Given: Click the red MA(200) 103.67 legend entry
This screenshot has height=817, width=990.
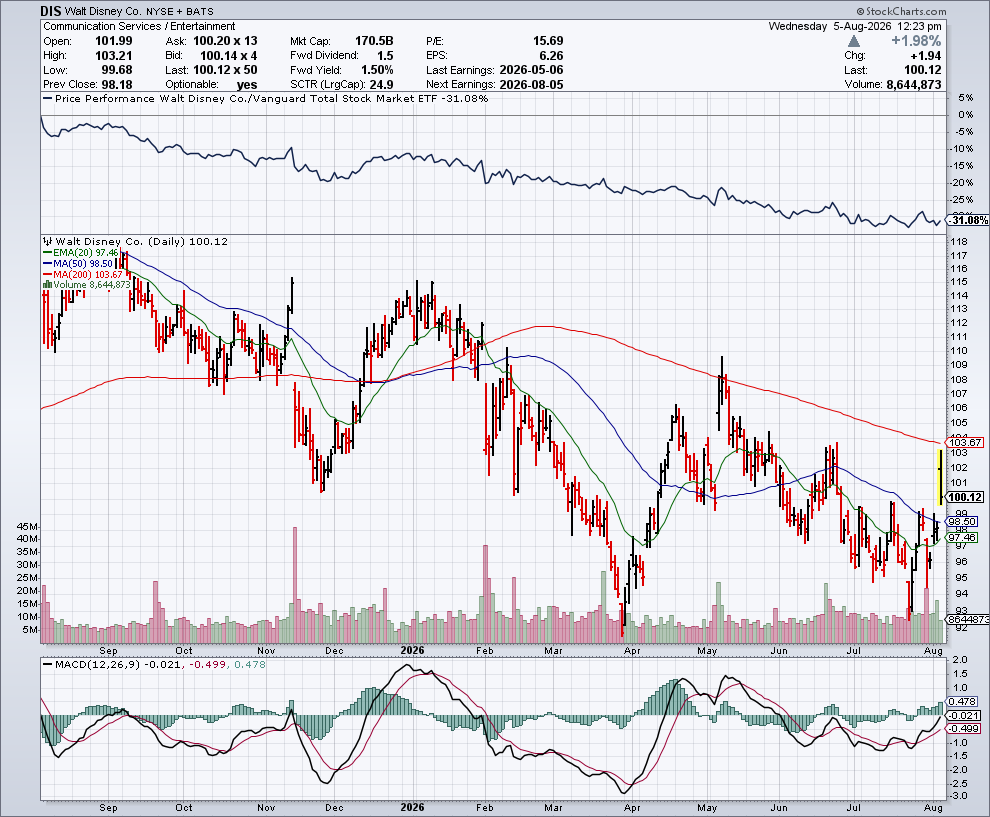Looking at the screenshot, I should (x=83, y=274).
